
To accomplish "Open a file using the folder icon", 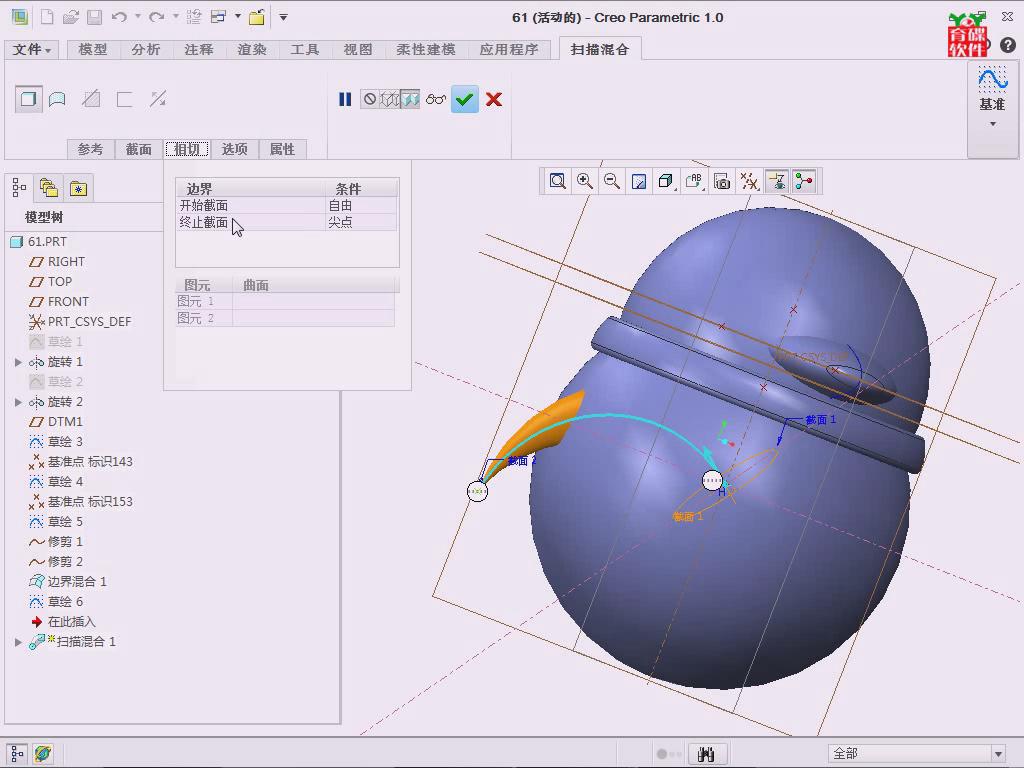I will click(71, 18).
